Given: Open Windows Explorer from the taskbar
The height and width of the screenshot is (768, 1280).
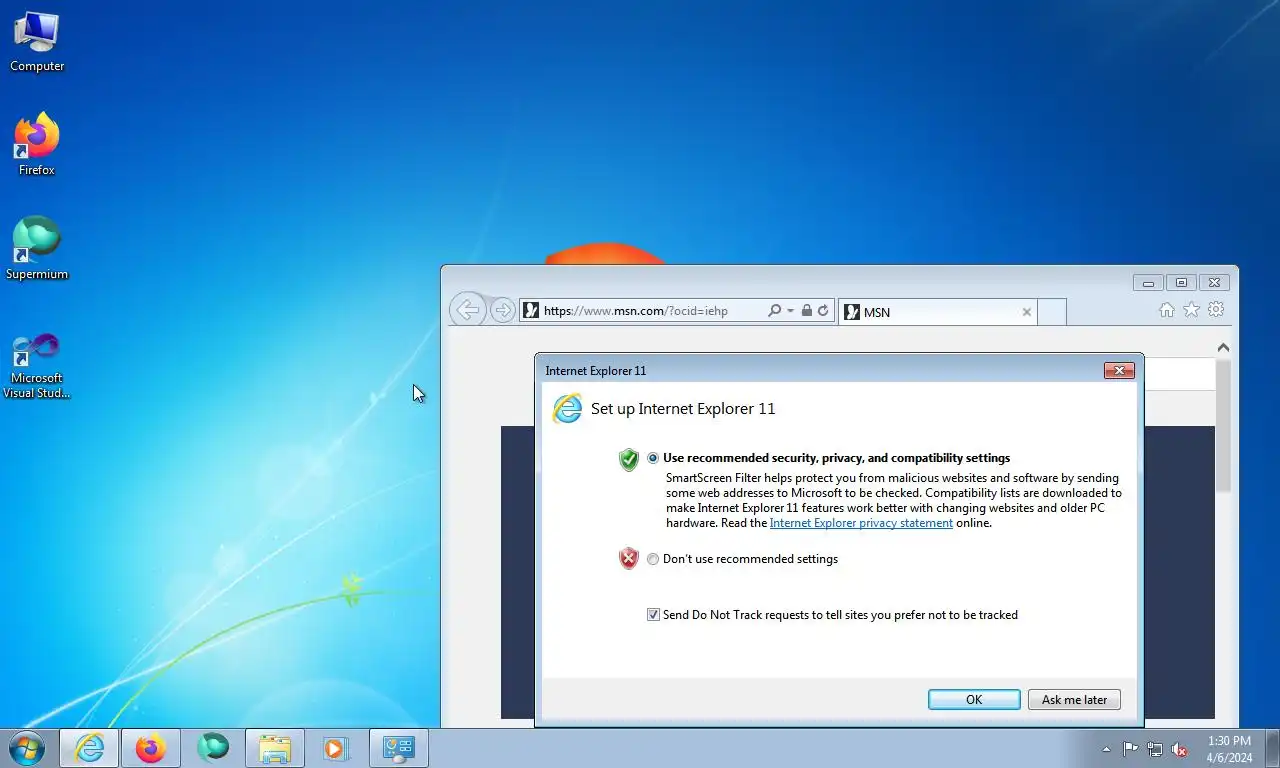Looking at the screenshot, I should (275, 748).
